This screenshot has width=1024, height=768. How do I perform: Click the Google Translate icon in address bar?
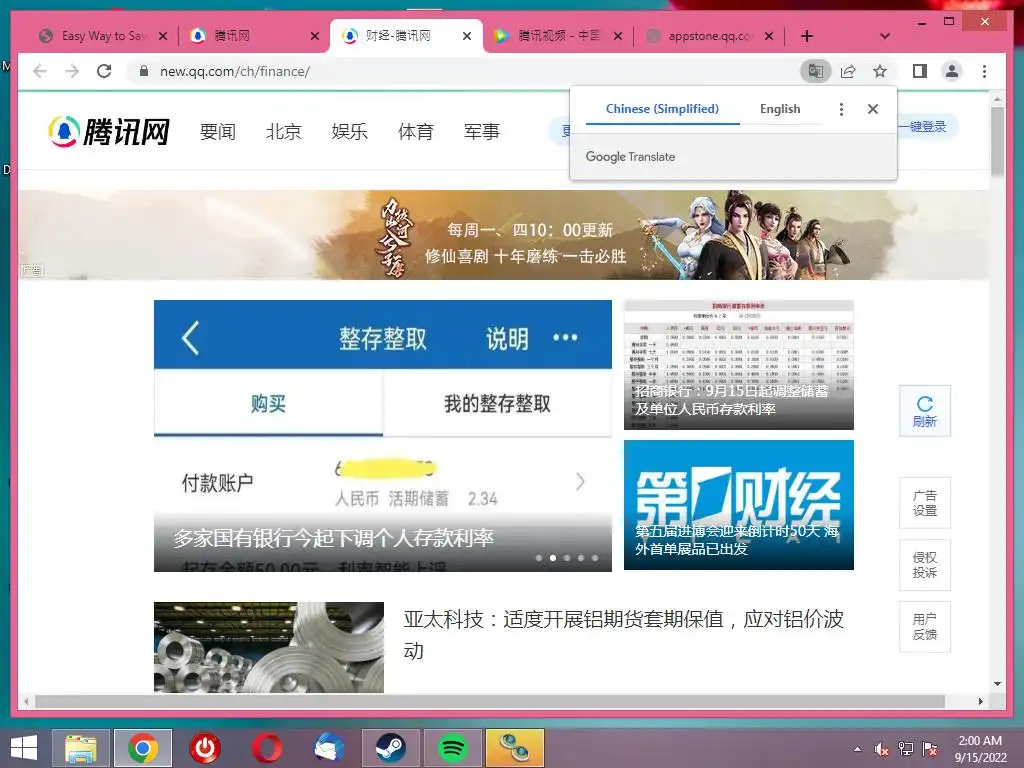pos(816,71)
